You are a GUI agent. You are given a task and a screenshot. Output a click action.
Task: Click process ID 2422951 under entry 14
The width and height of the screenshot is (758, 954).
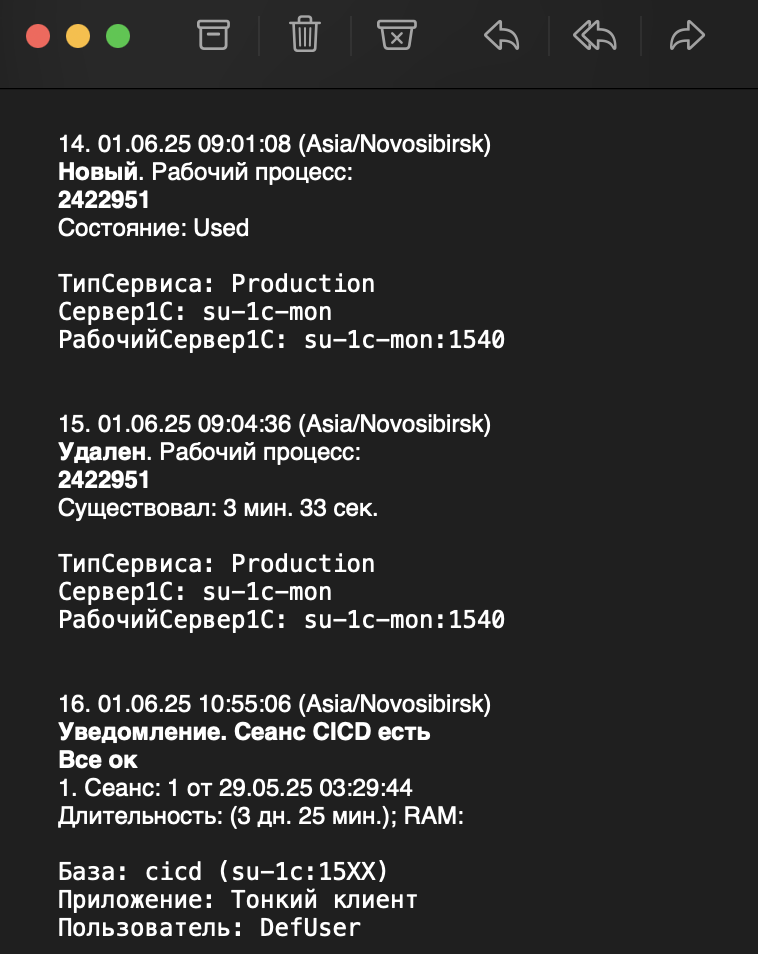pyautogui.click(x=104, y=200)
